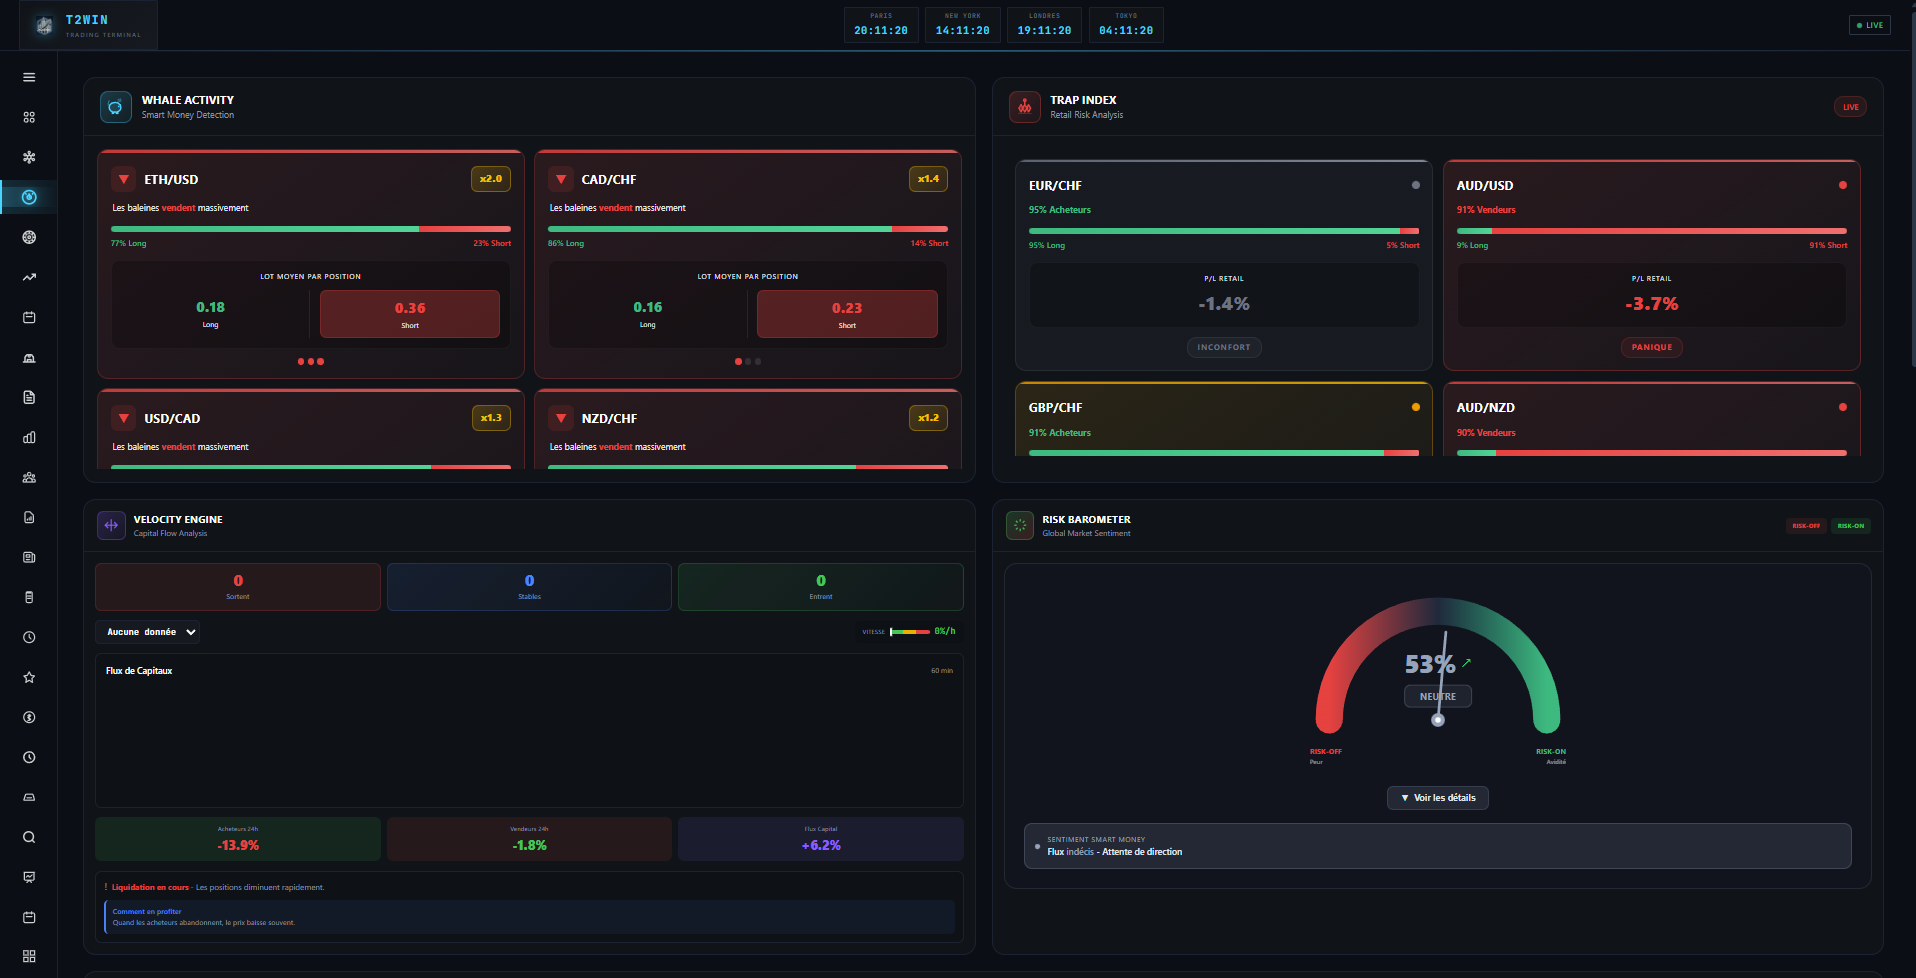Image resolution: width=1916 pixels, height=978 pixels.
Task: Click the Velocity Engine header icon
Action: pos(111,525)
